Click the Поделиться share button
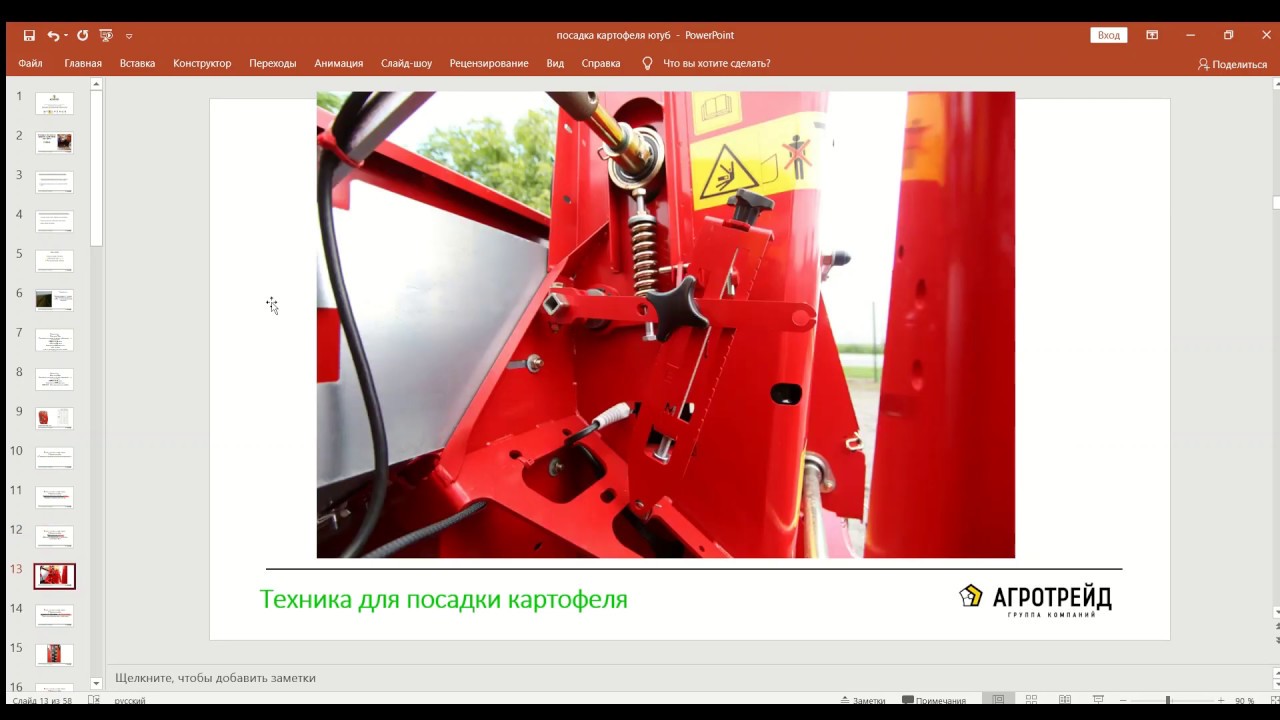This screenshot has height=720, width=1280. [1232, 64]
